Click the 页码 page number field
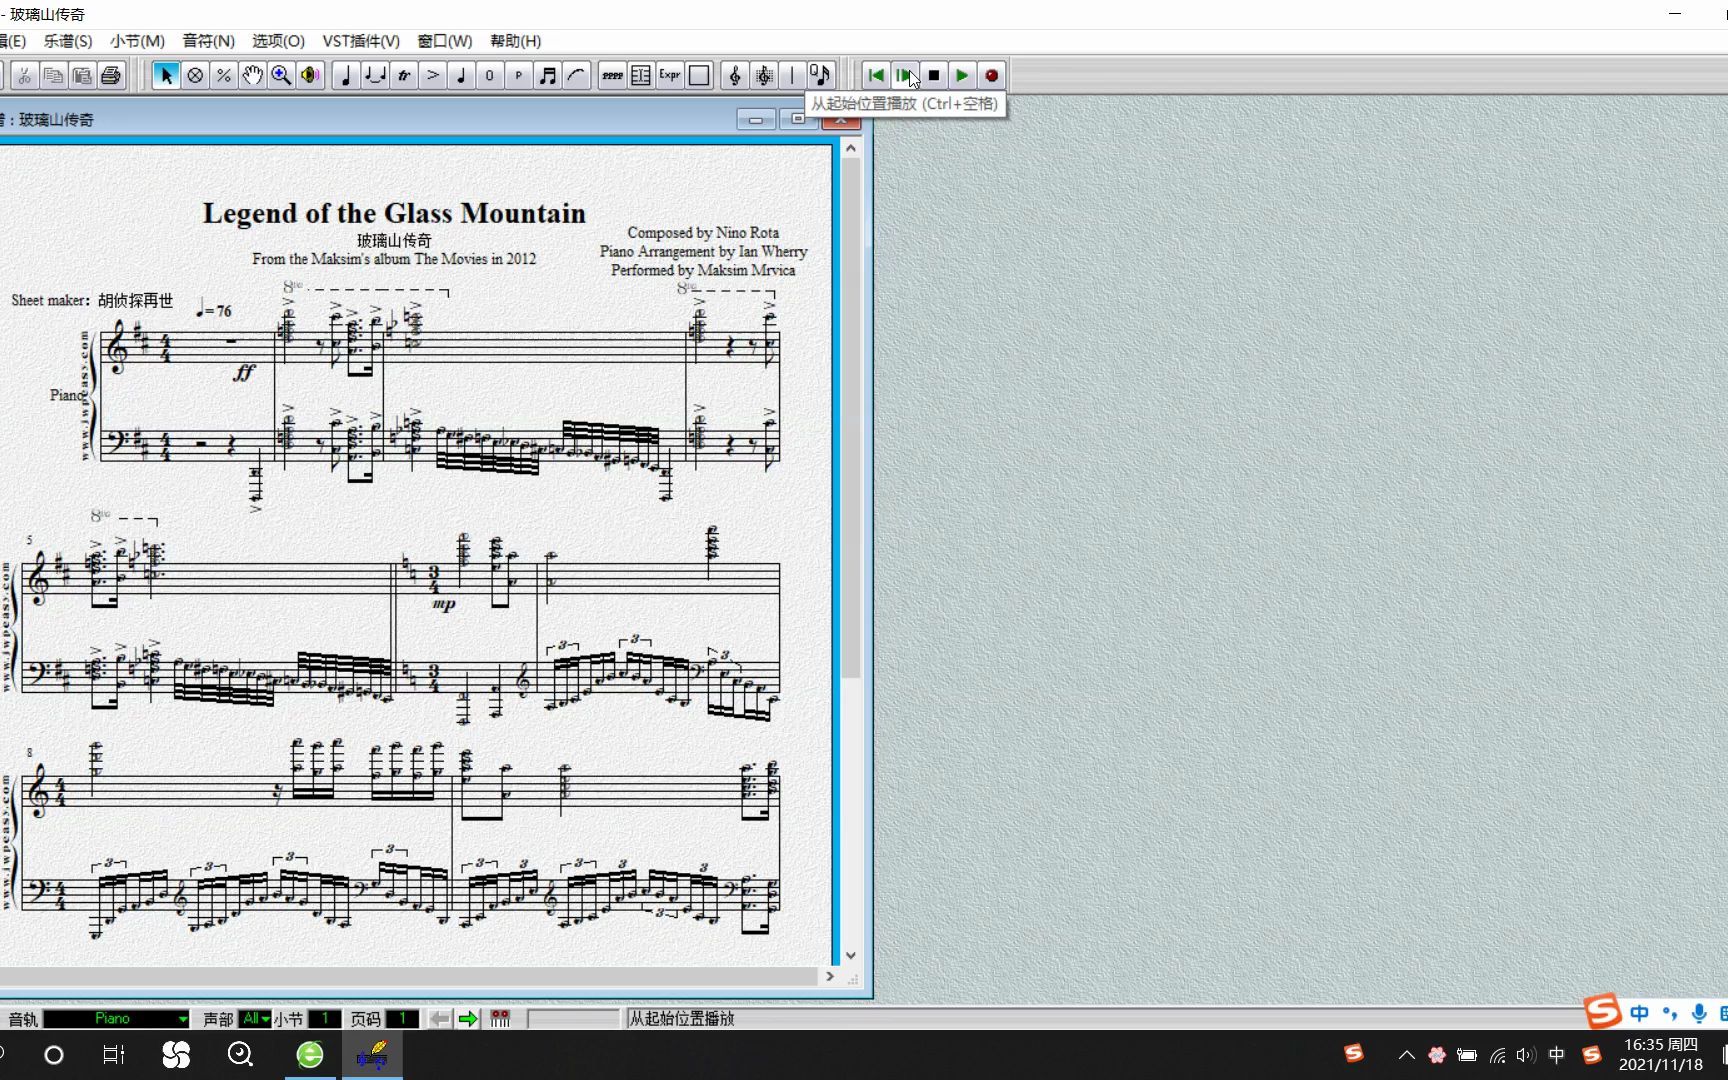The width and height of the screenshot is (1728, 1080). (402, 1019)
